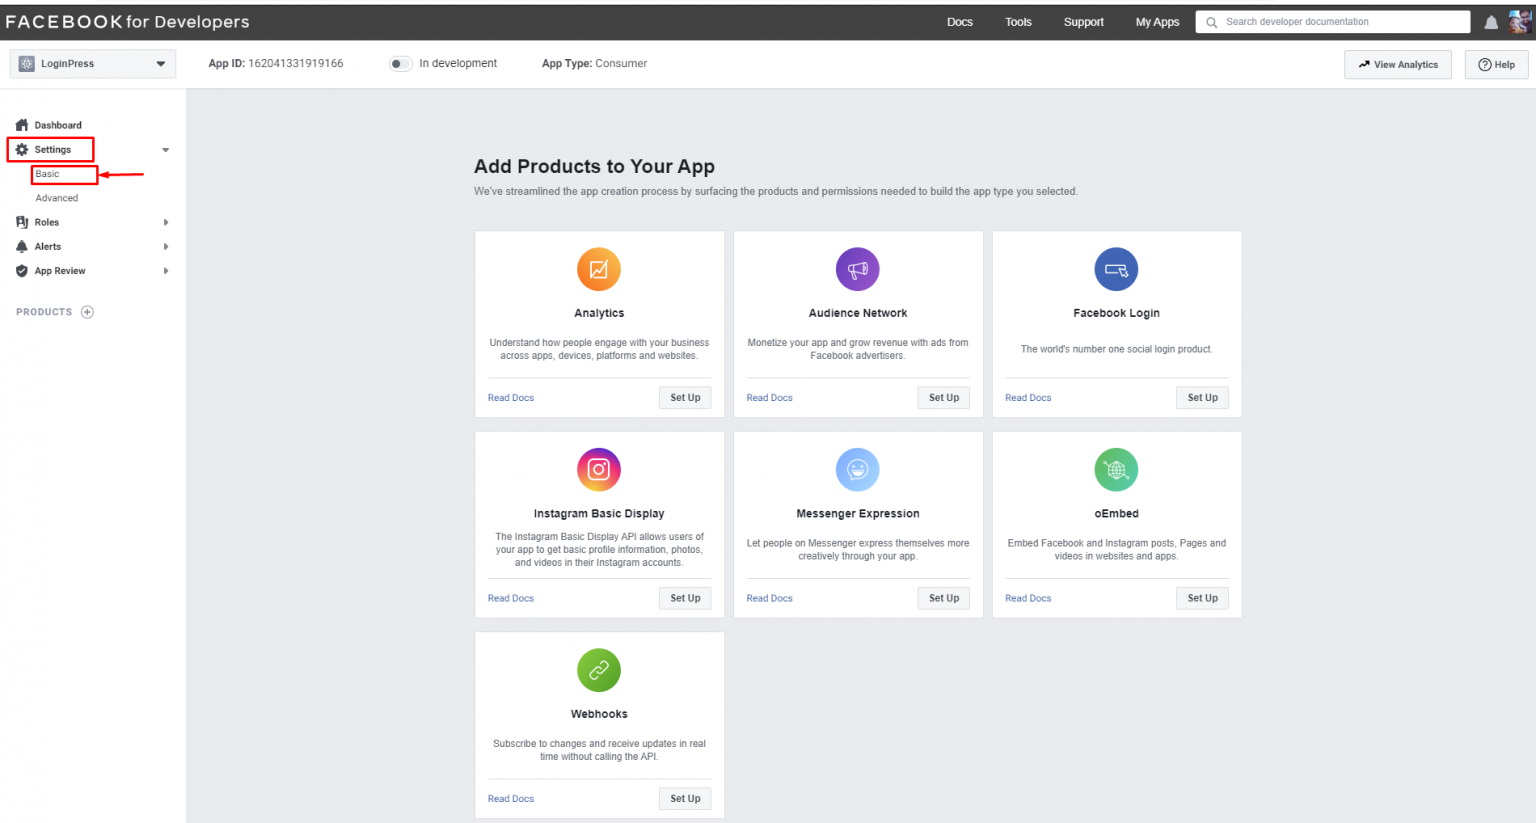Expand the Roles section in the sidebar
This screenshot has height=823, width=1536.
[x=165, y=222]
